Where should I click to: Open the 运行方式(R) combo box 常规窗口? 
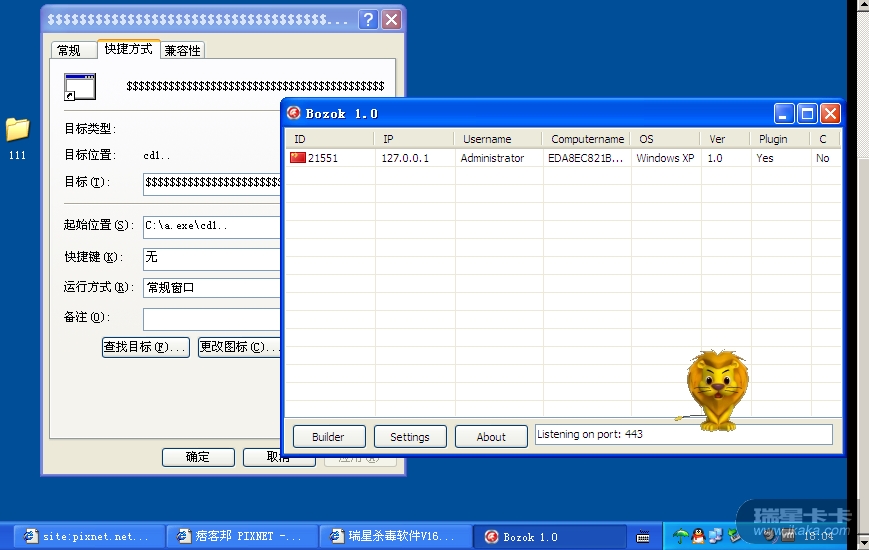click(212, 288)
